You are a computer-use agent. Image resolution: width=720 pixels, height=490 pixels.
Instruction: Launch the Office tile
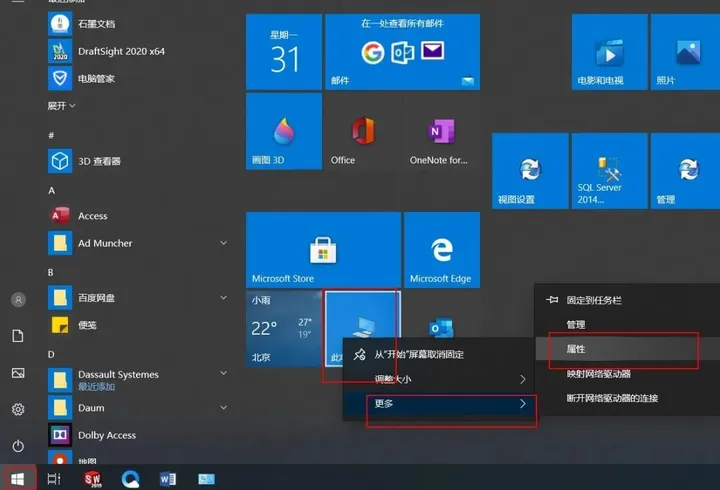(363, 133)
